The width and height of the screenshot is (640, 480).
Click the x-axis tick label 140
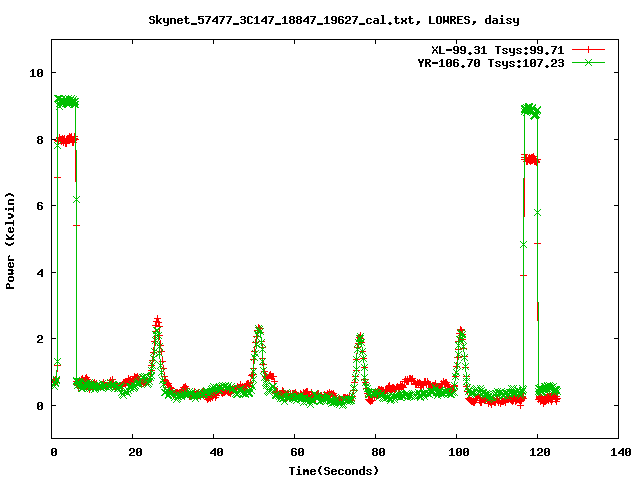[x=618, y=453]
